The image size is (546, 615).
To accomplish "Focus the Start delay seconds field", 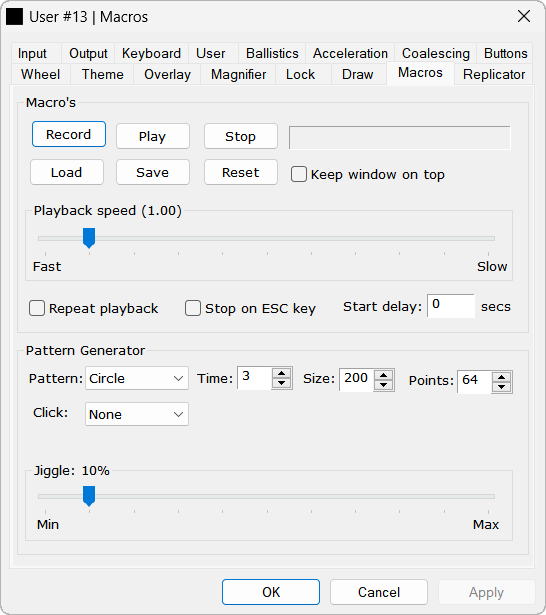I will (451, 306).
